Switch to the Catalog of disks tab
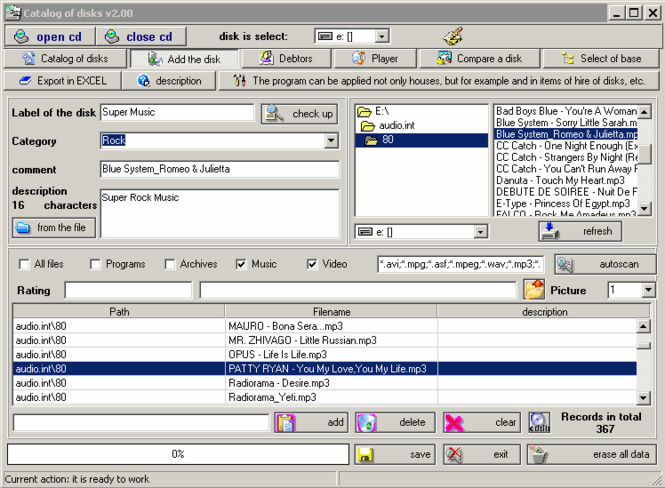 [x=65, y=59]
